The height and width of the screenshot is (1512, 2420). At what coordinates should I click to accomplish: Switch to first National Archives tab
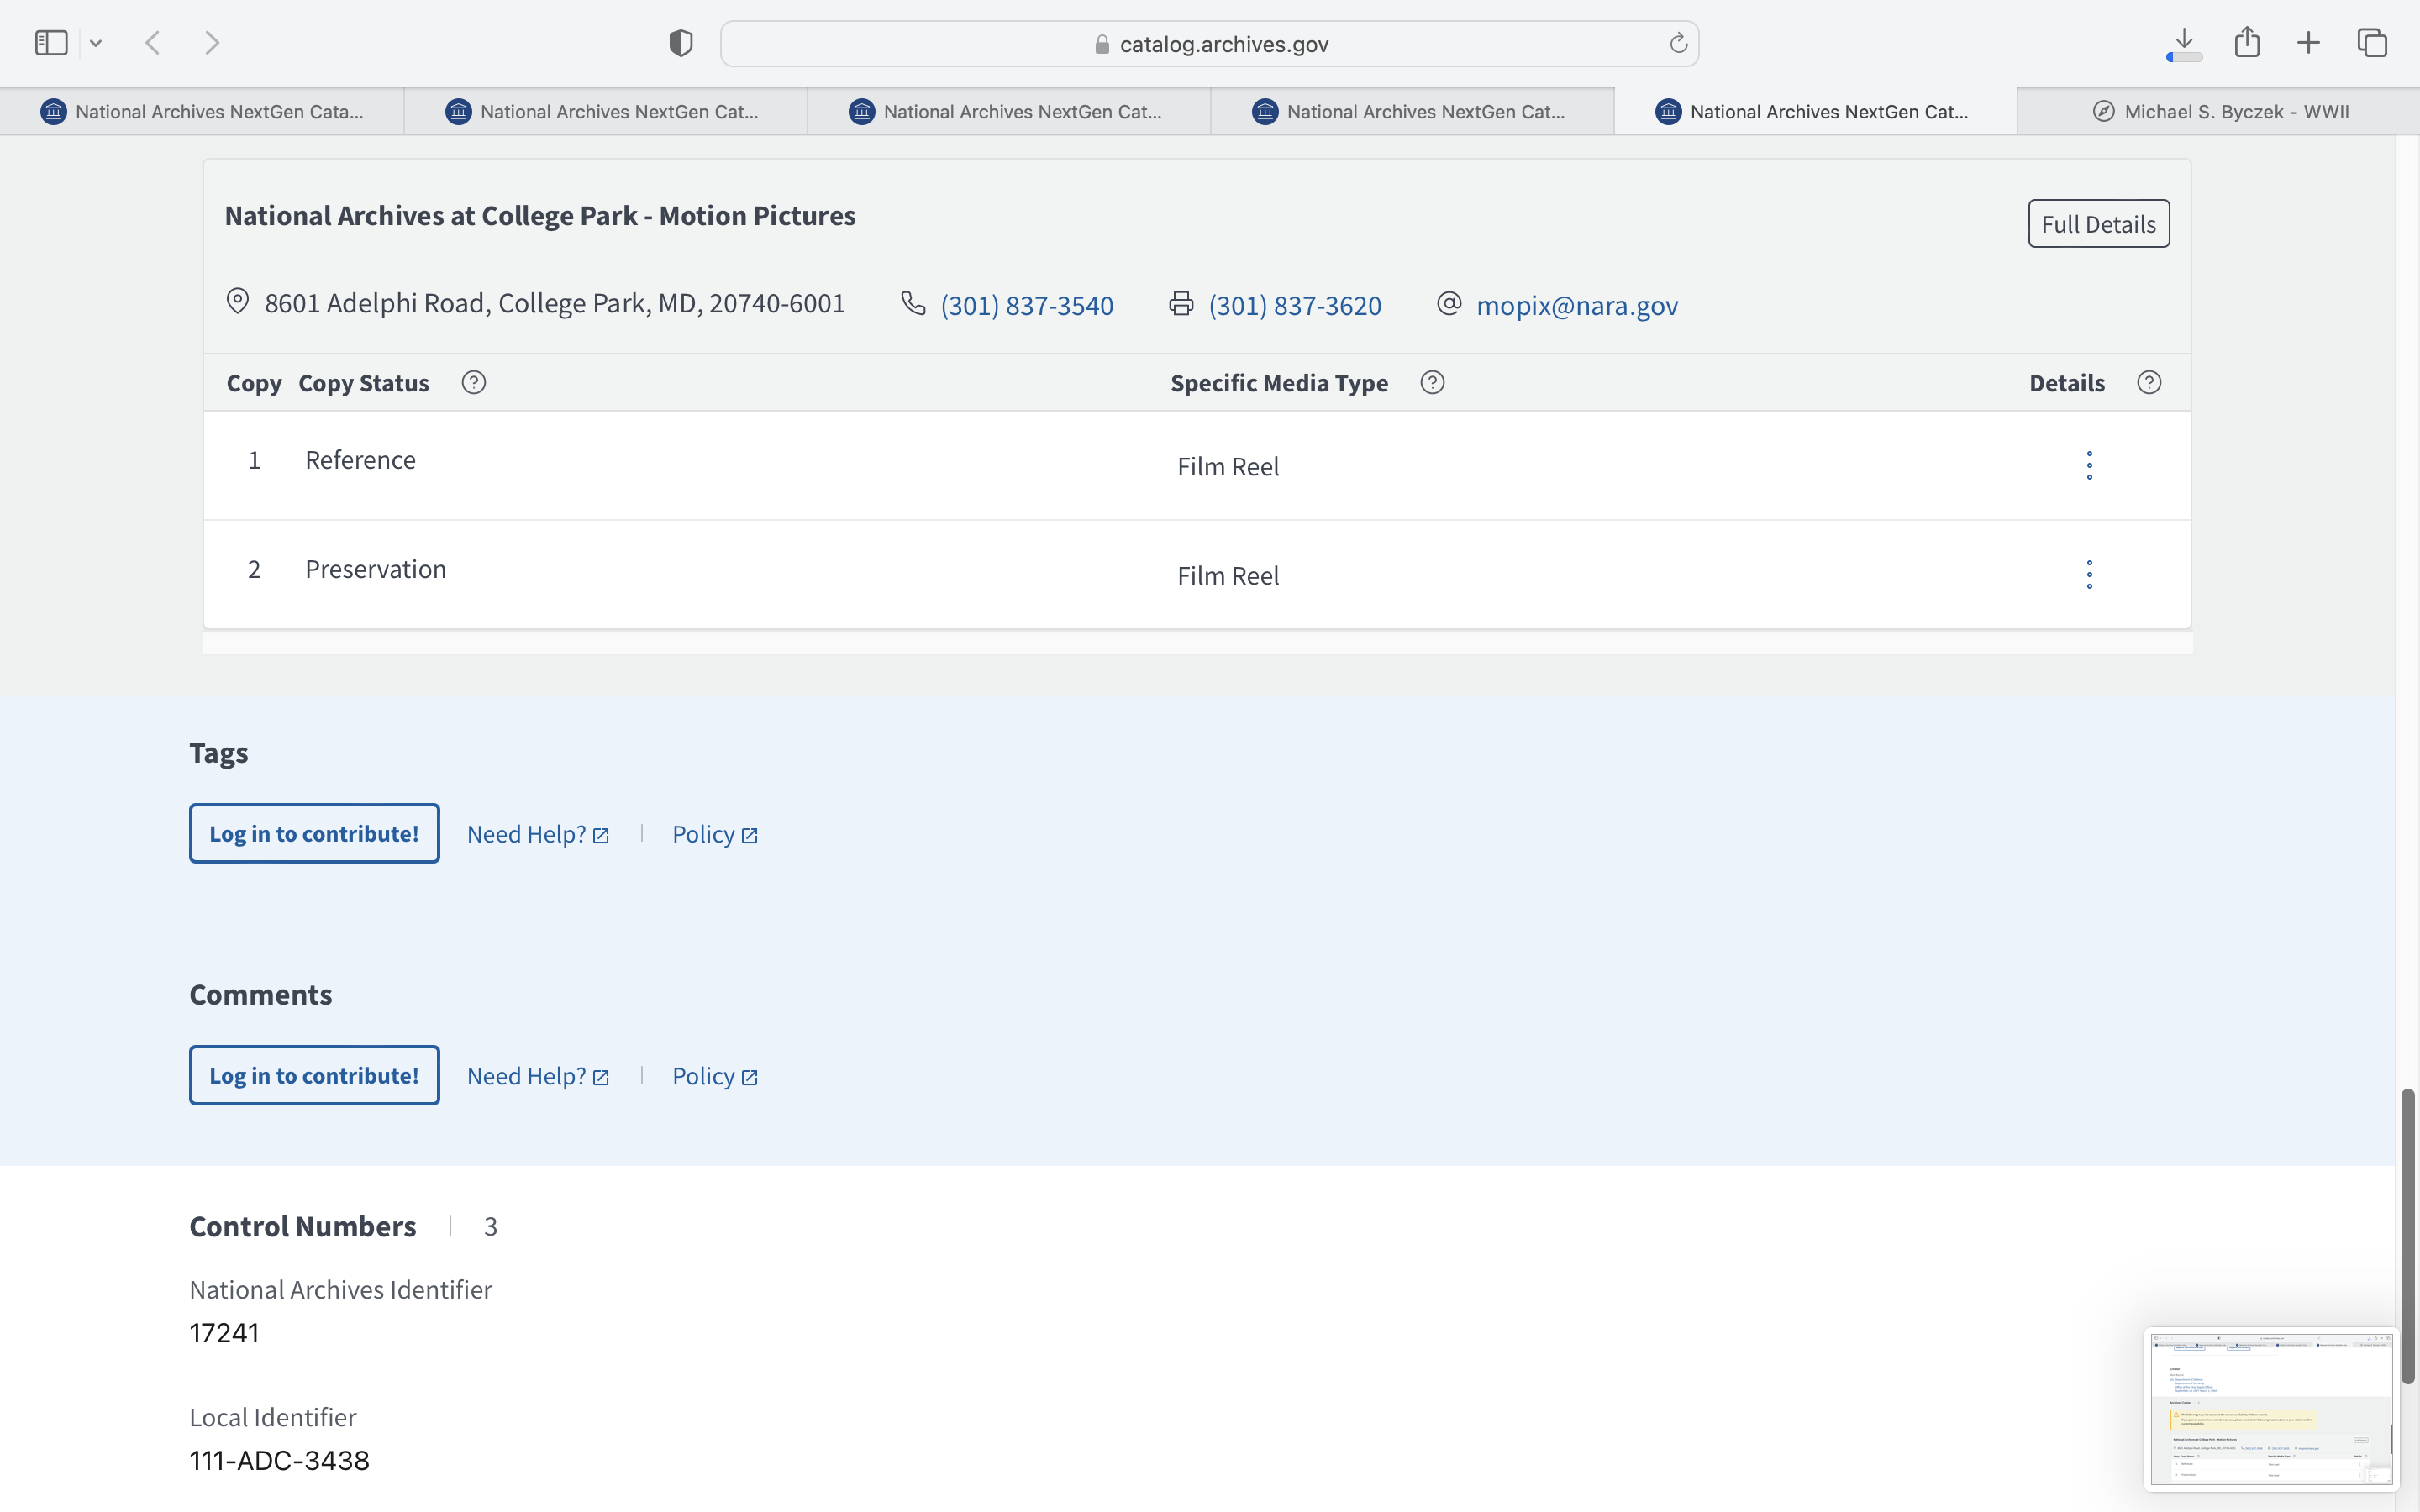click(203, 112)
